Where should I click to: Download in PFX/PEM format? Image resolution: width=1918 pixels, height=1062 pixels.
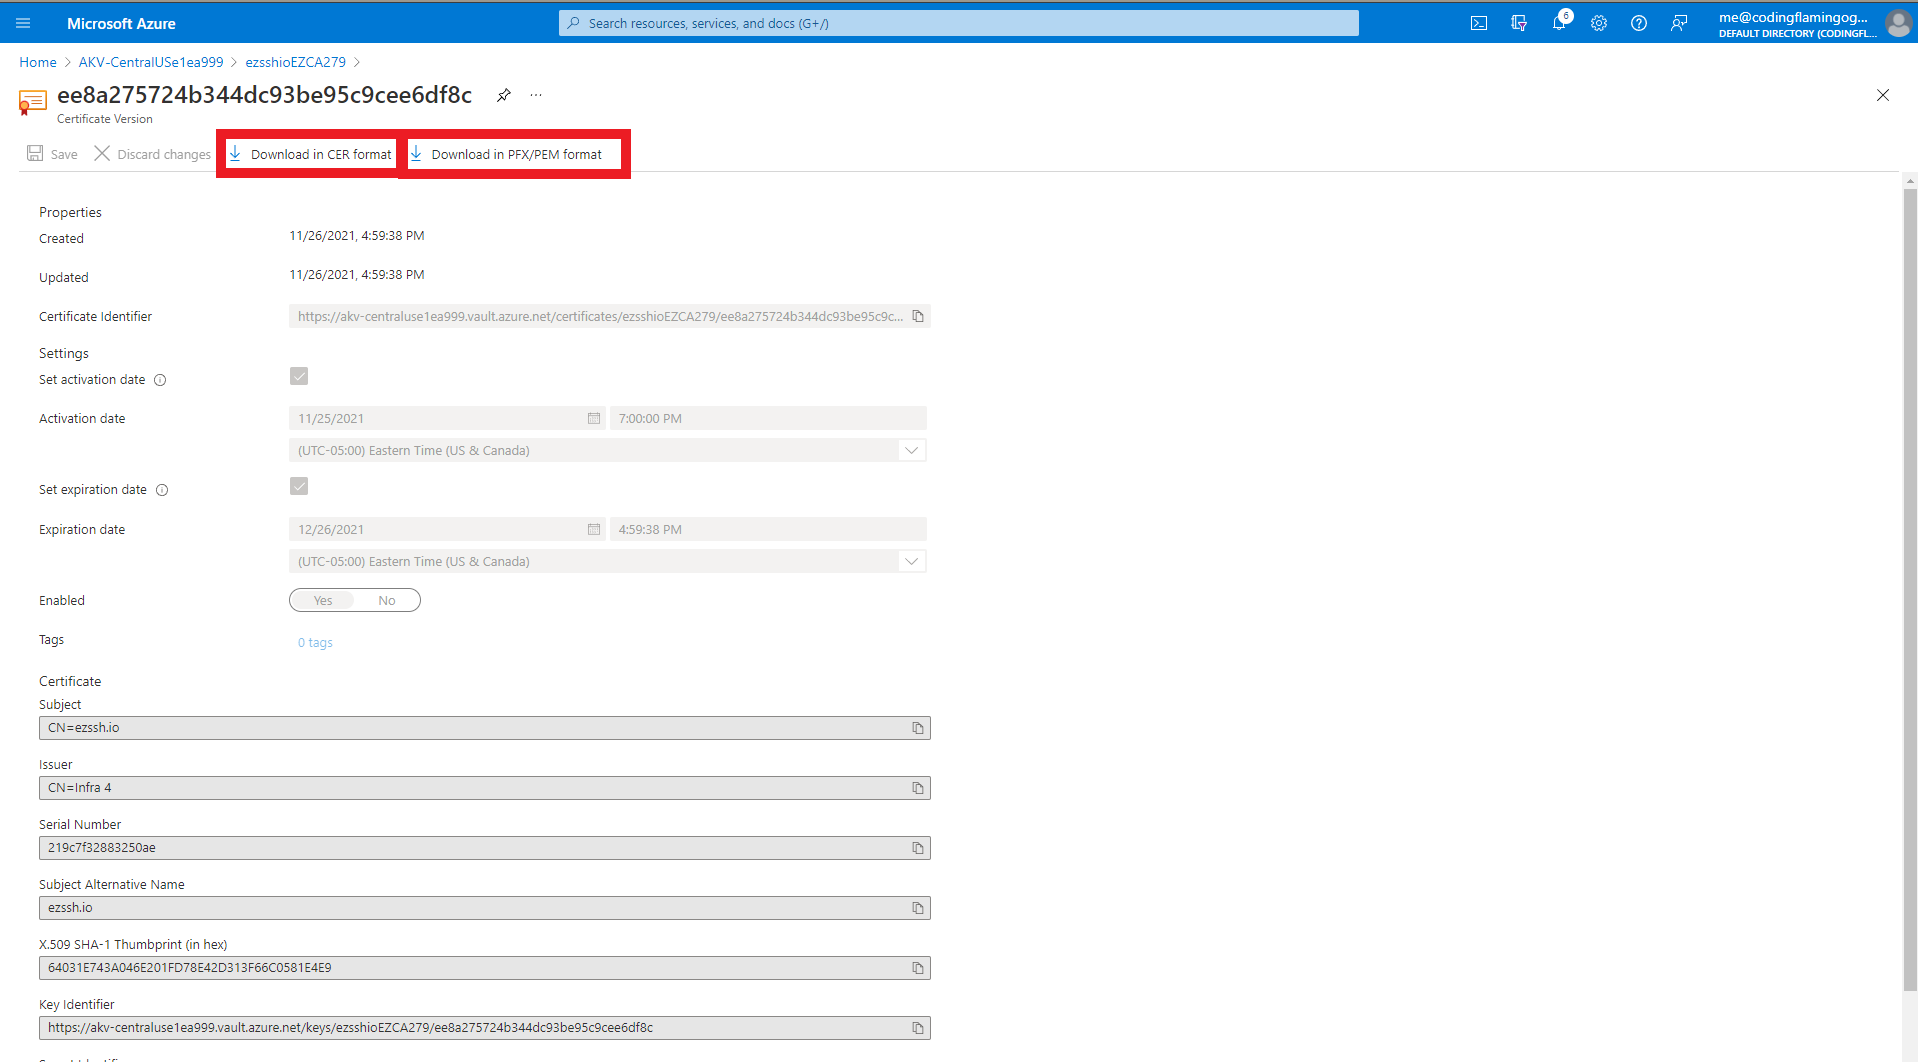tap(506, 154)
